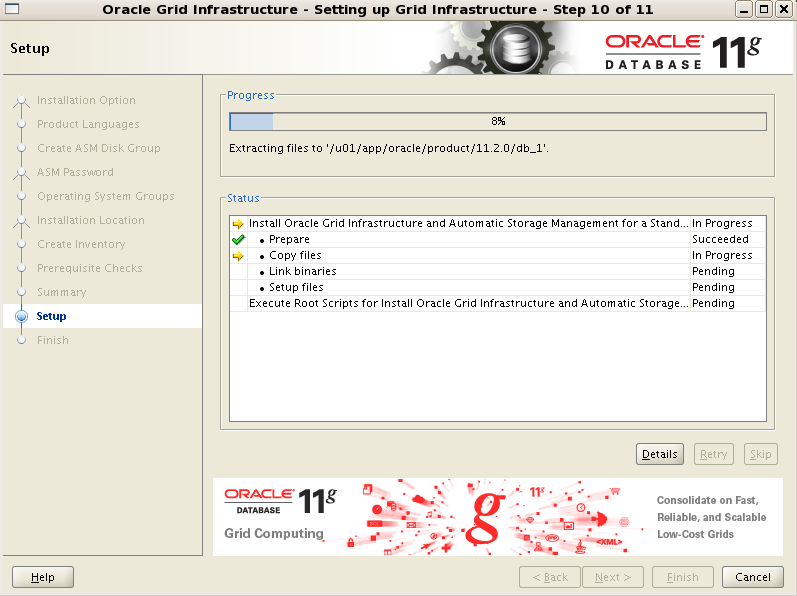Maximize the installer window
Viewport: 797px width, 596px height.
pos(764,9)
